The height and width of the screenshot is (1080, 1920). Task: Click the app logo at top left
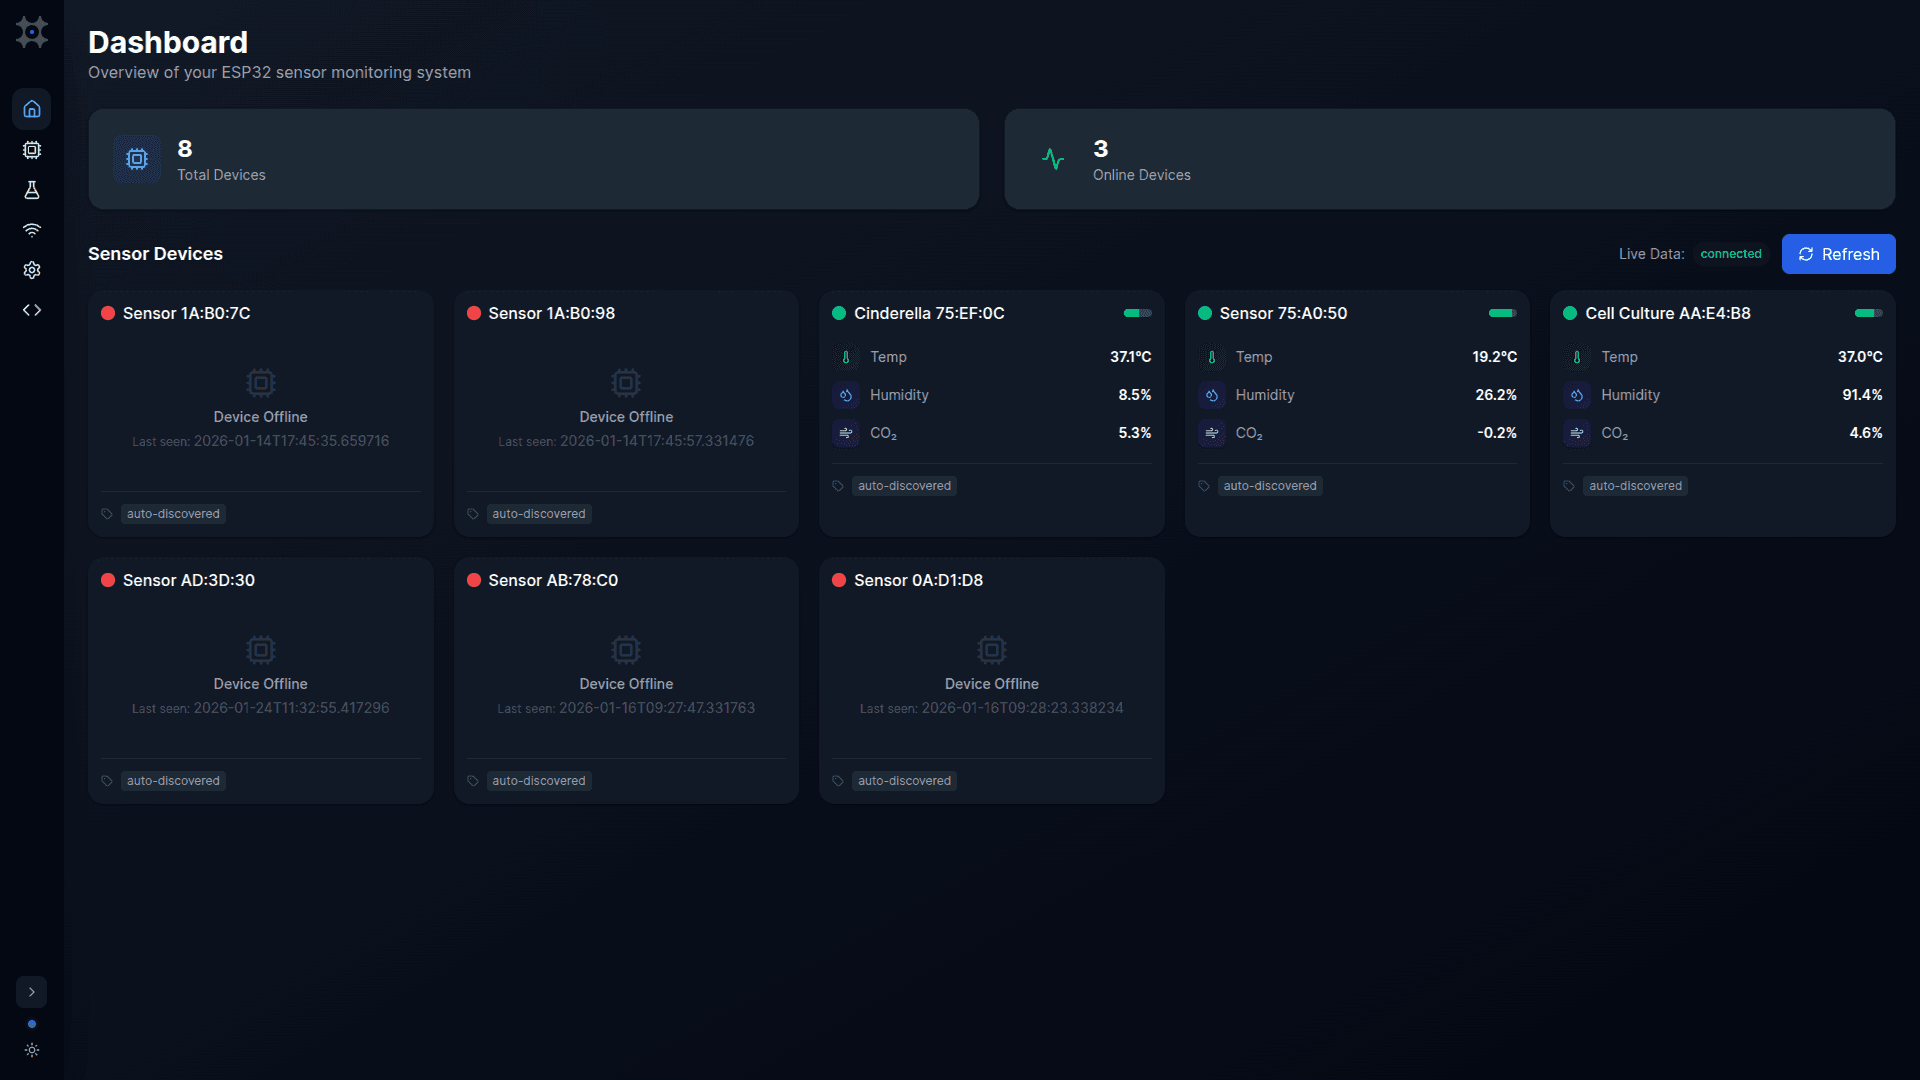[32, 32]
